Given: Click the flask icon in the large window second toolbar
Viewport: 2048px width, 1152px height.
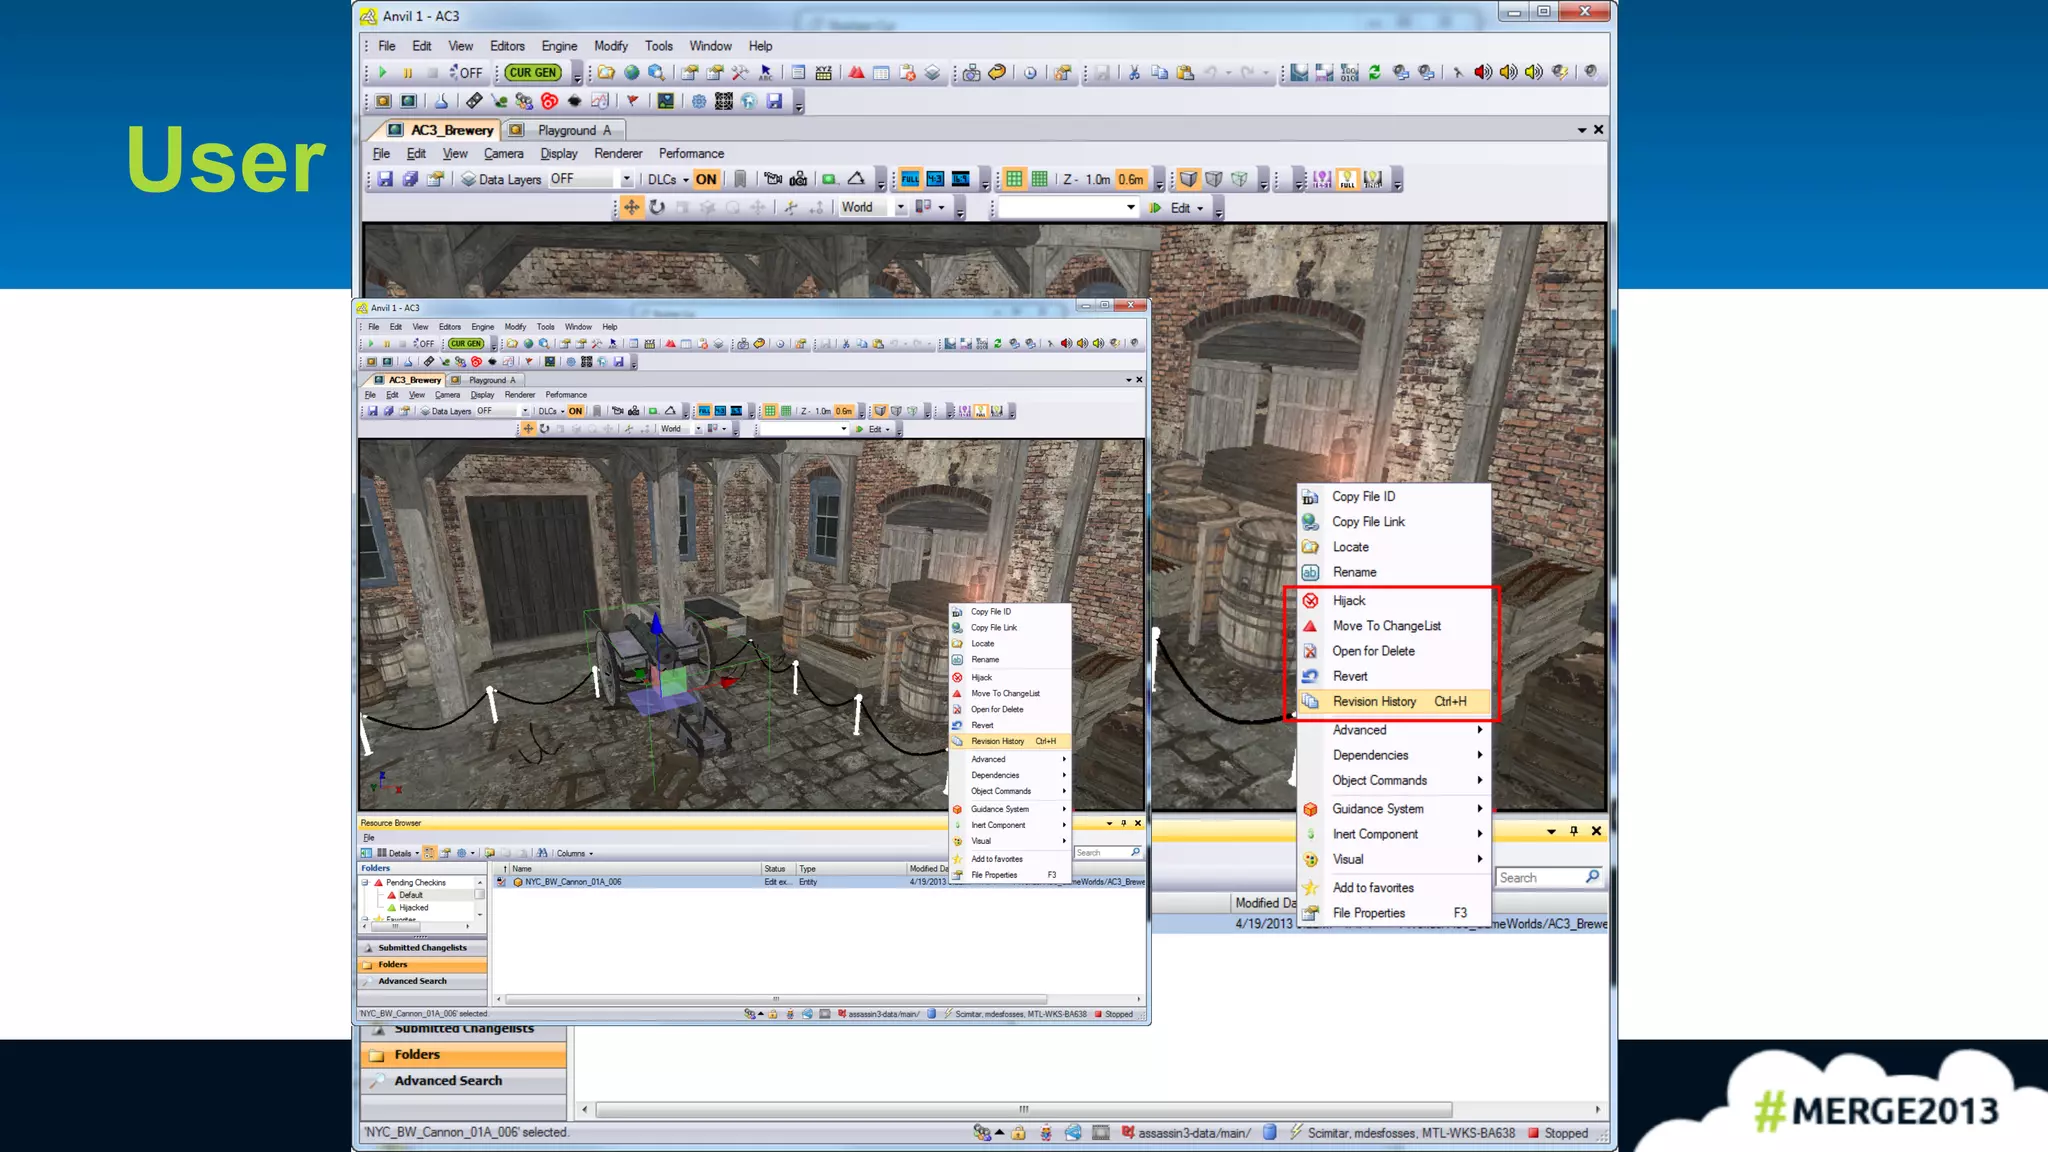Looking at the screenshot, I should (x=441, y=101).
